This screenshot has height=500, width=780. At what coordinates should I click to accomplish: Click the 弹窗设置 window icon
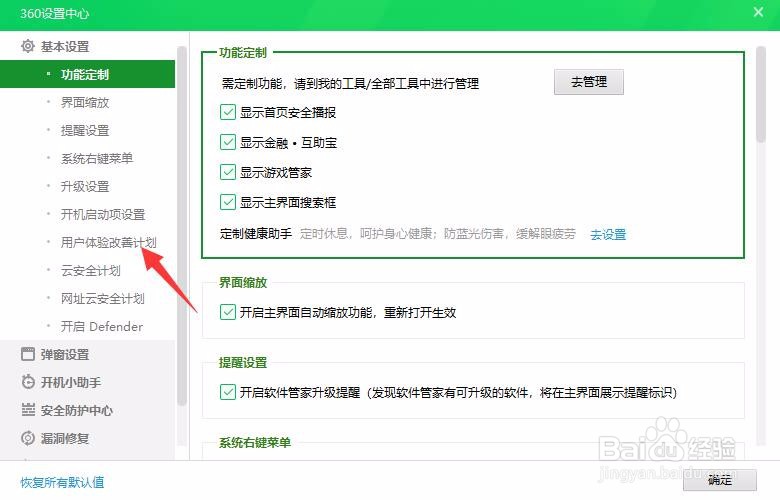pyautogui.click(x=28, y=354)
